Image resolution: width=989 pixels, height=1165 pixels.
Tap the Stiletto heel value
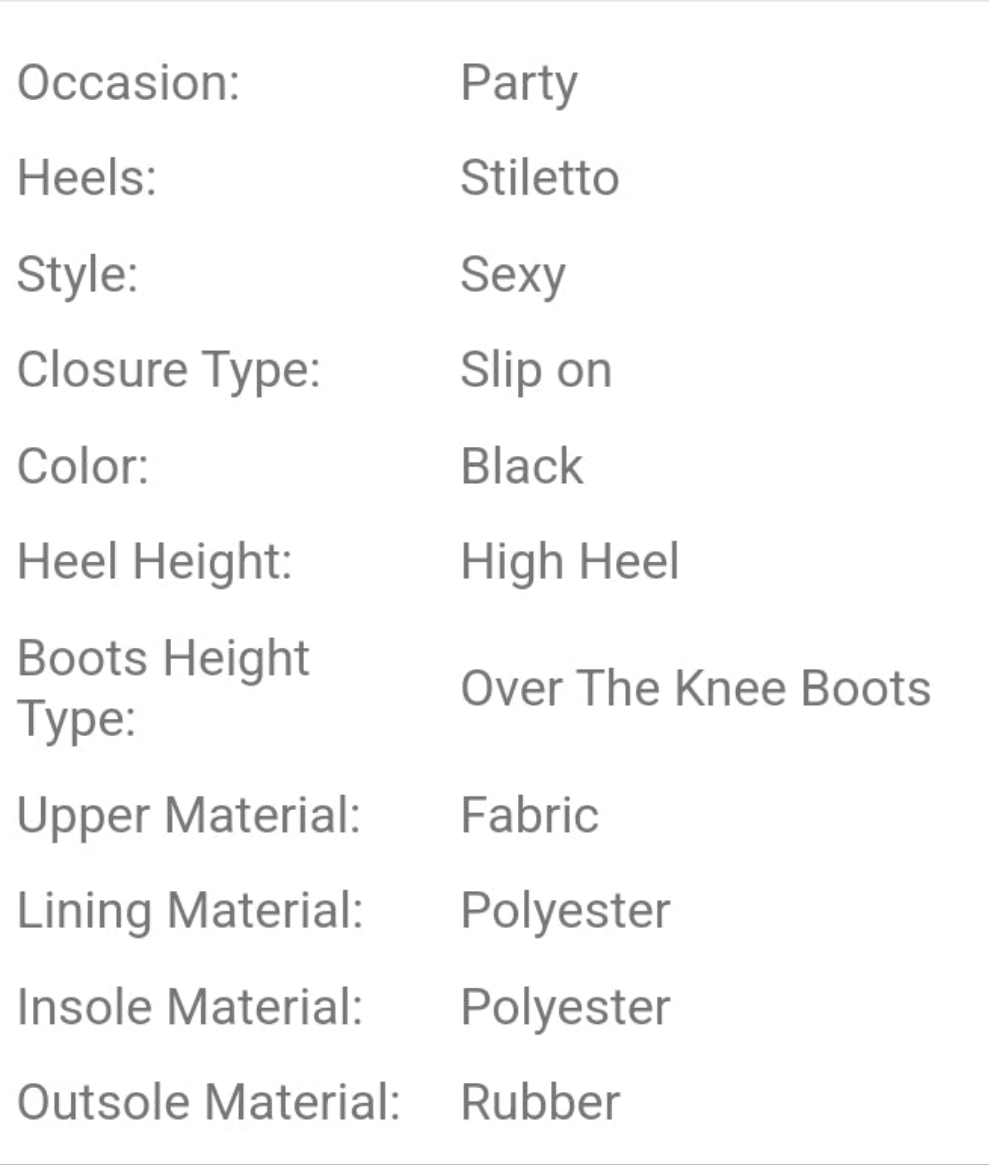(539, 179)
